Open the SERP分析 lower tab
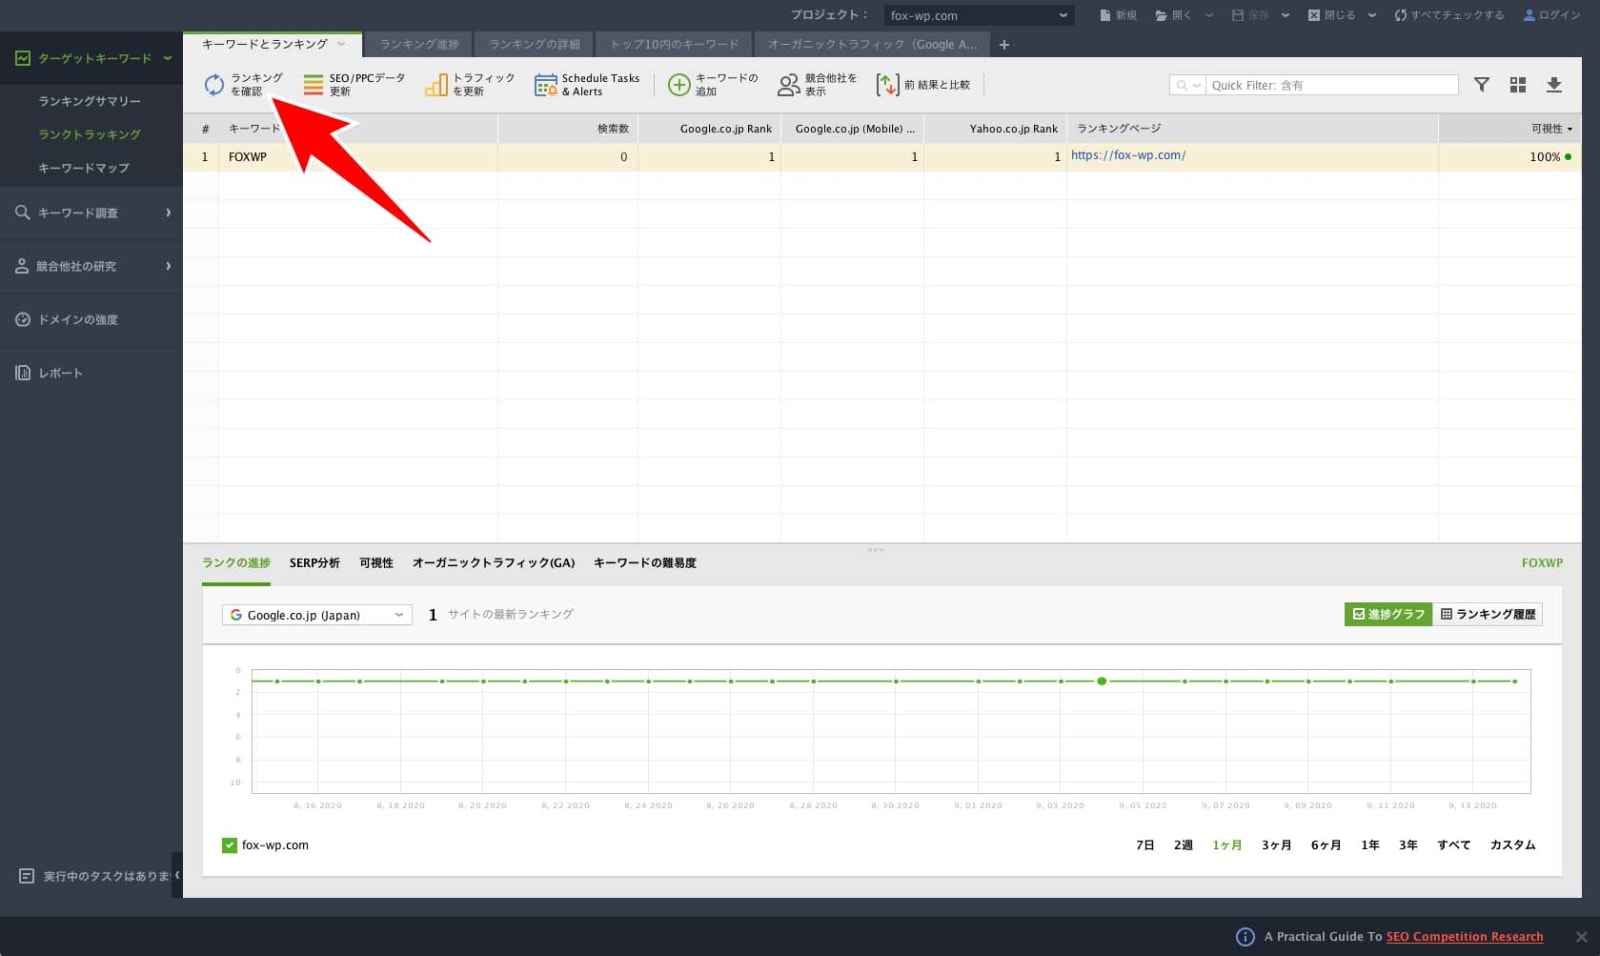Viewport: 1600px width, 956px height. click(x=314, y=563)
